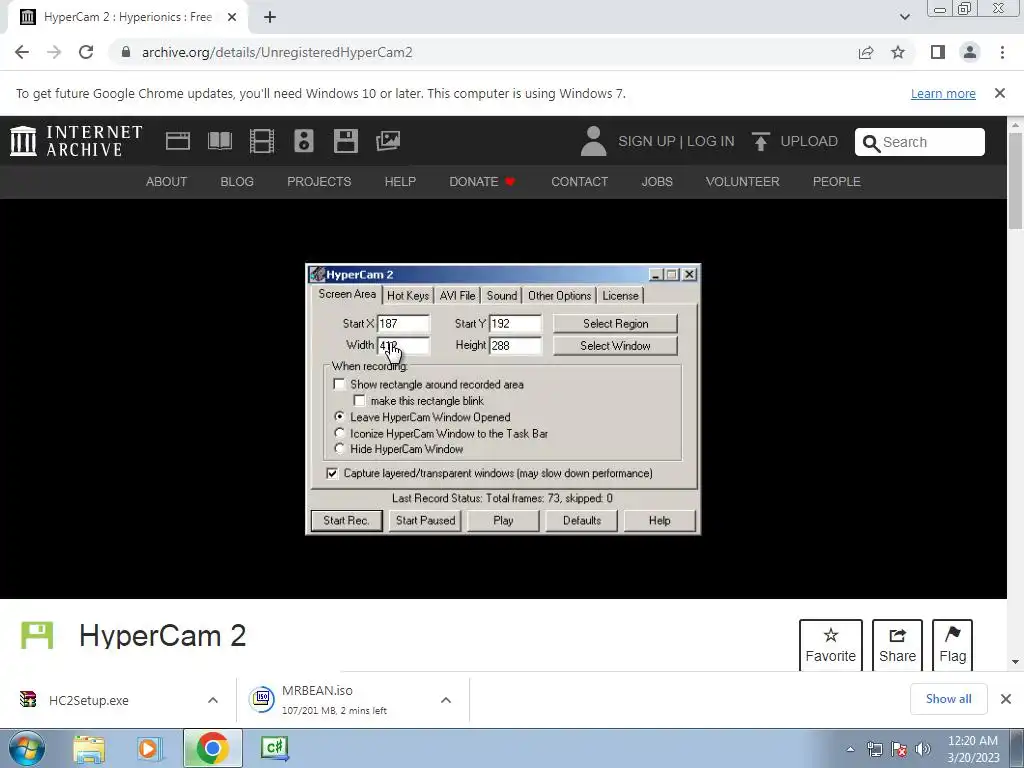Screen dimensions: 1024x768
Task: Click the taskbar clock
Action: pyautogui.click(x=973, y=749)
